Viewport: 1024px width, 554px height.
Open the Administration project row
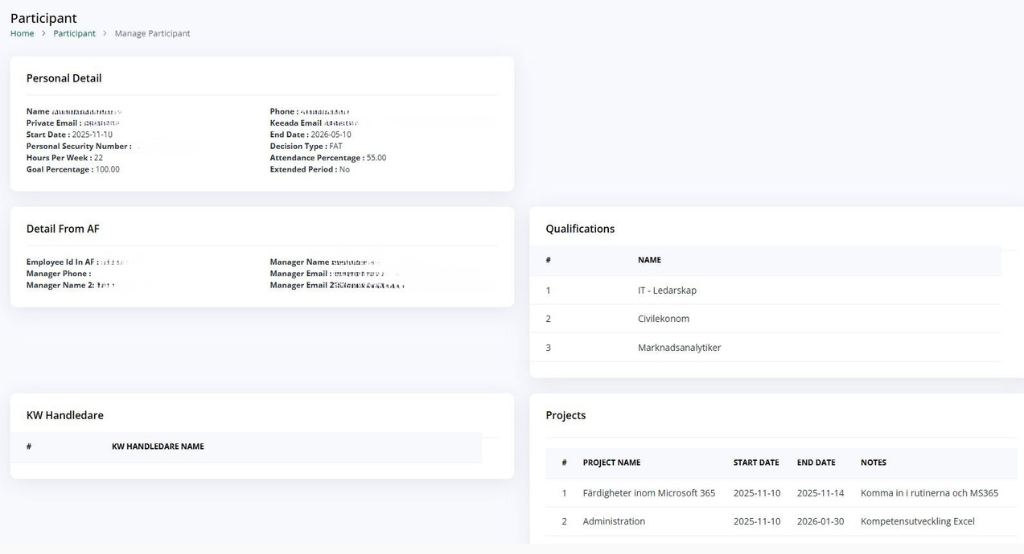coord(613,521)
